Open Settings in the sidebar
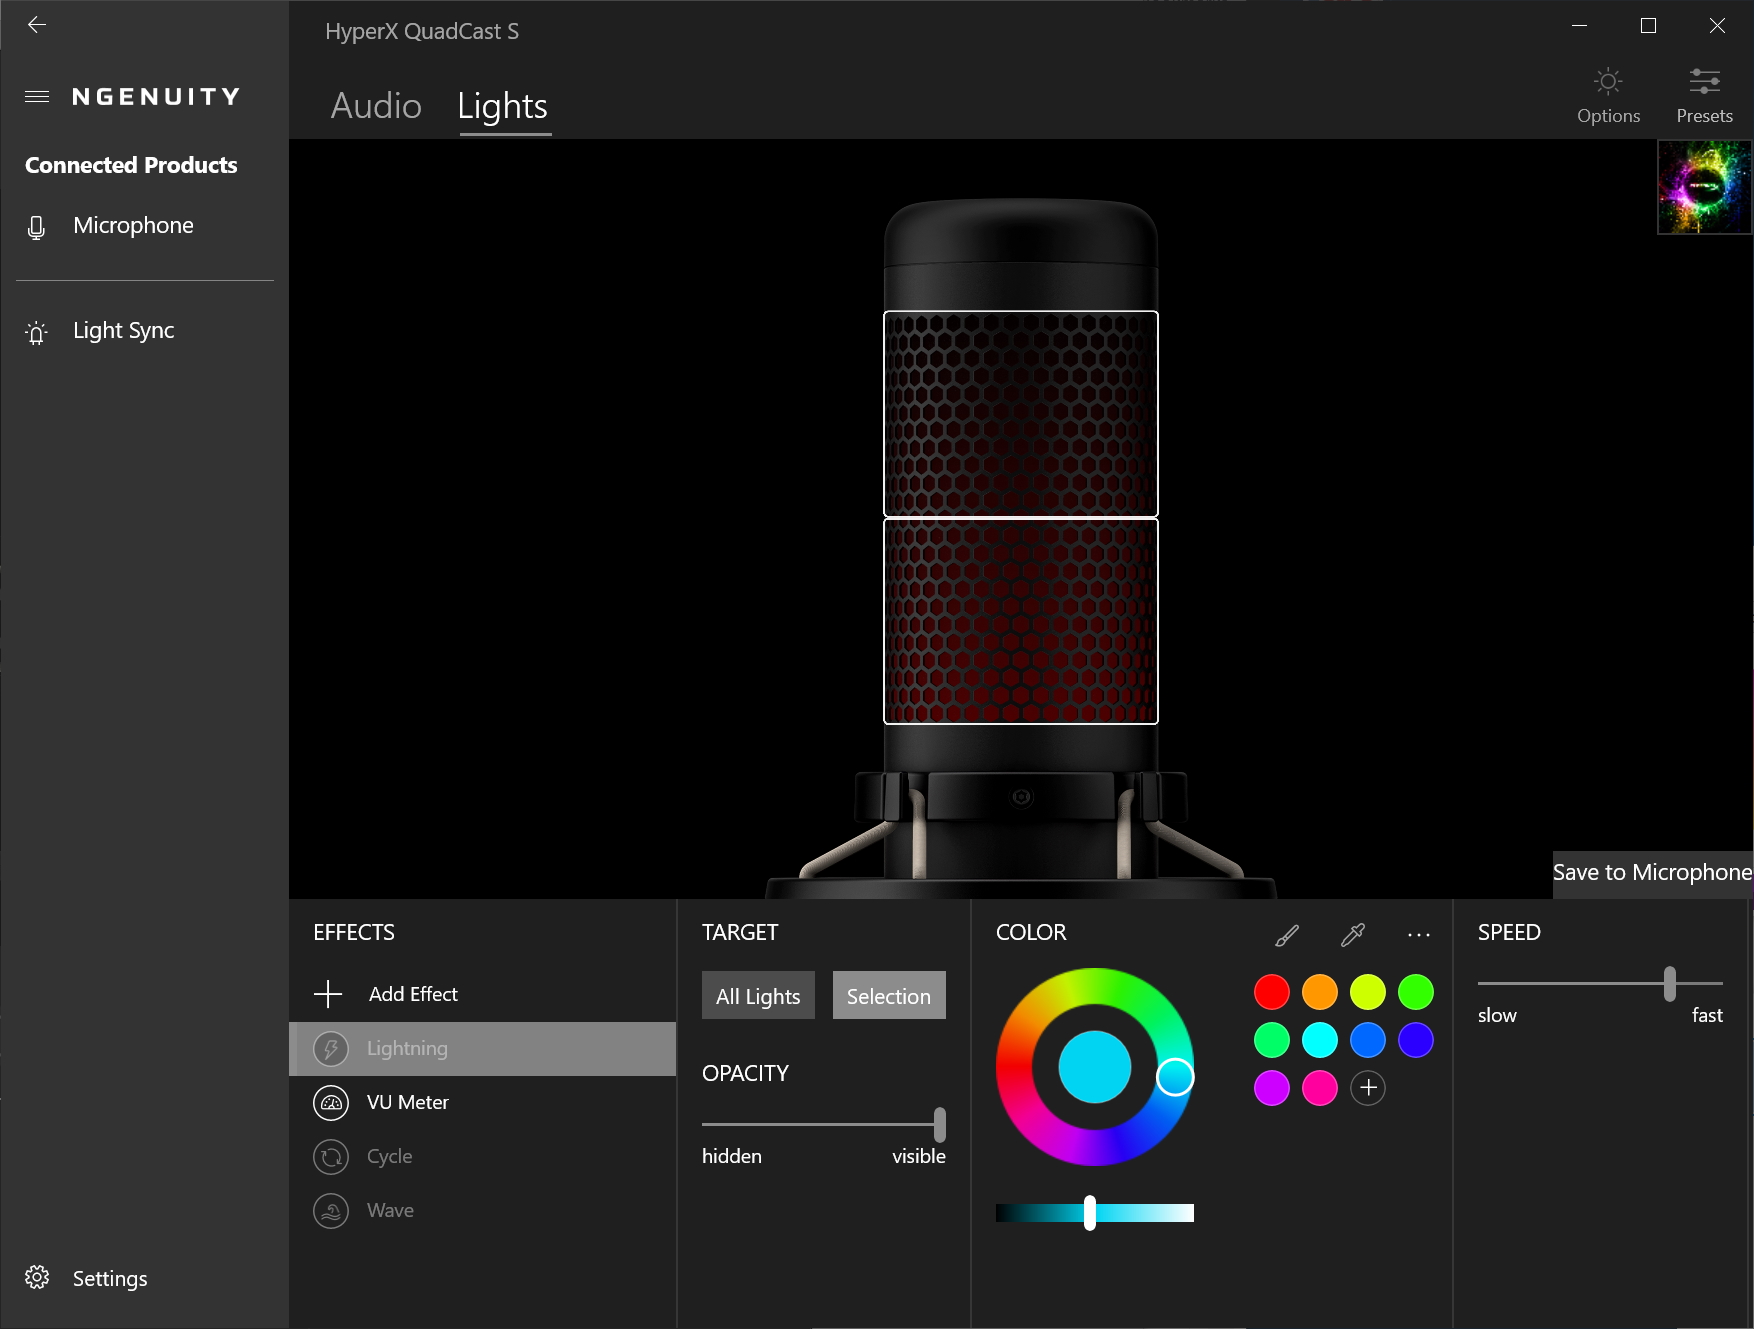Screen dimensions: 1754x1329 click(109, 1279)
